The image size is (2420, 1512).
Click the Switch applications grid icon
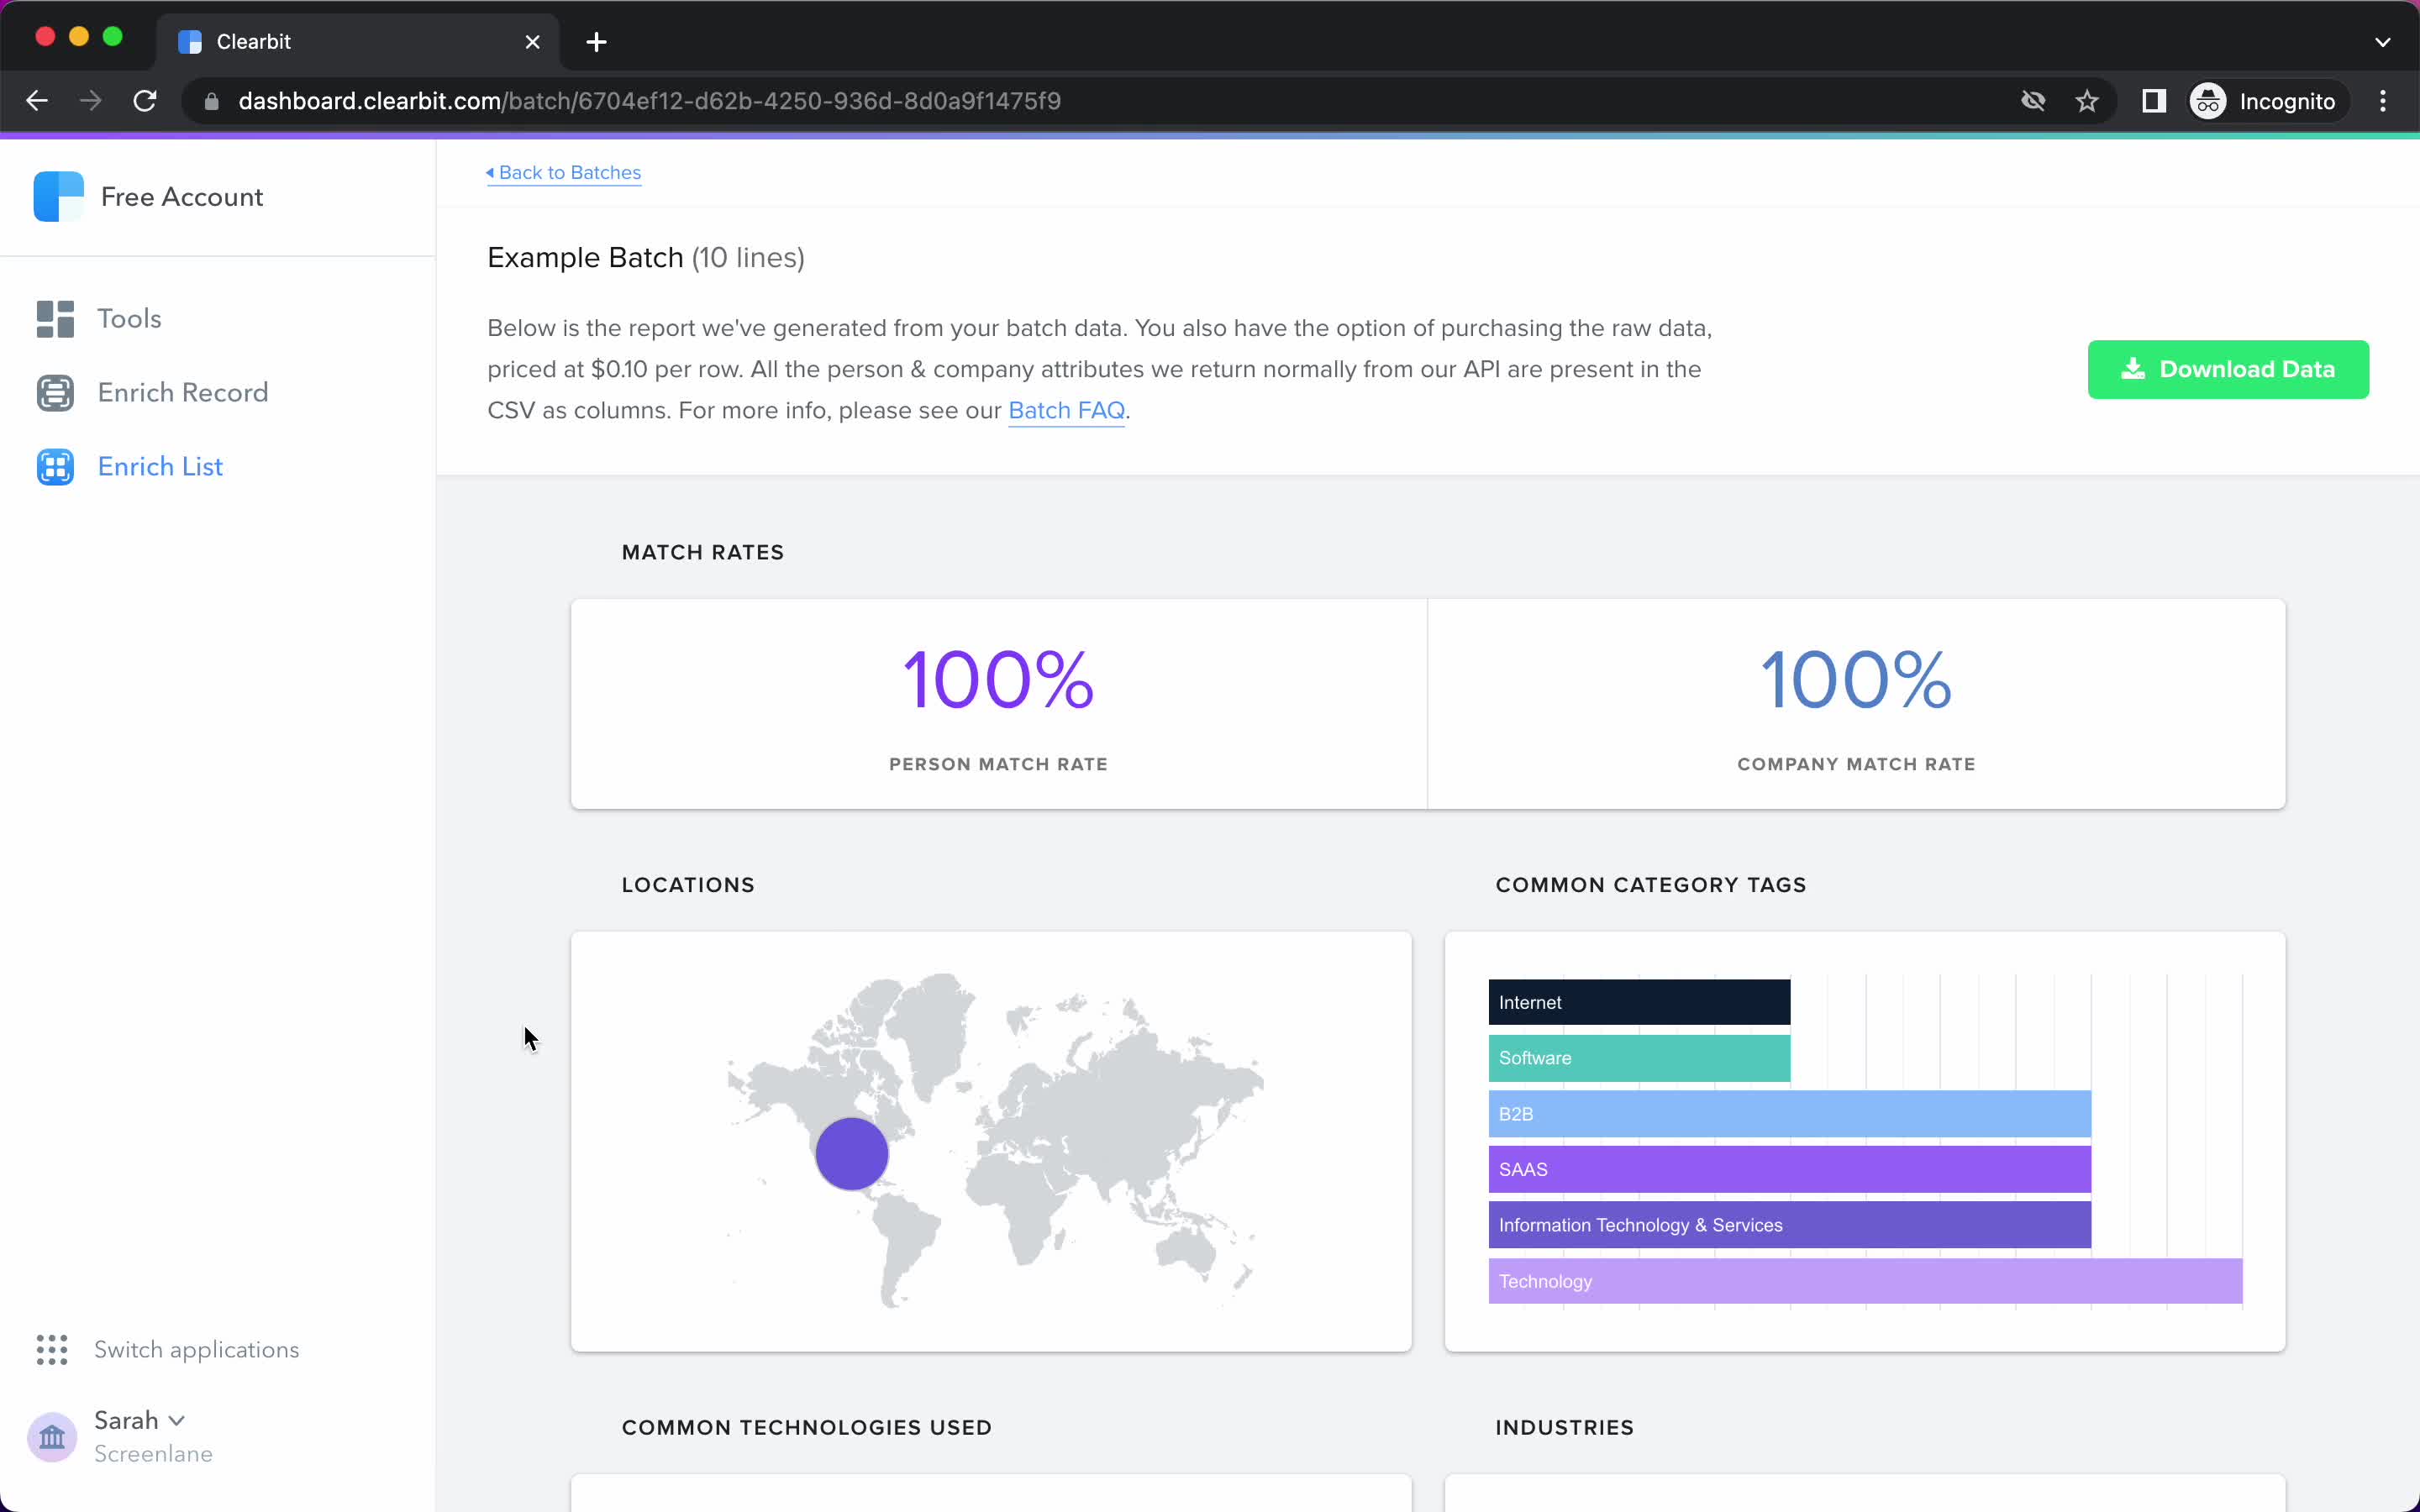pos(52,1349)
